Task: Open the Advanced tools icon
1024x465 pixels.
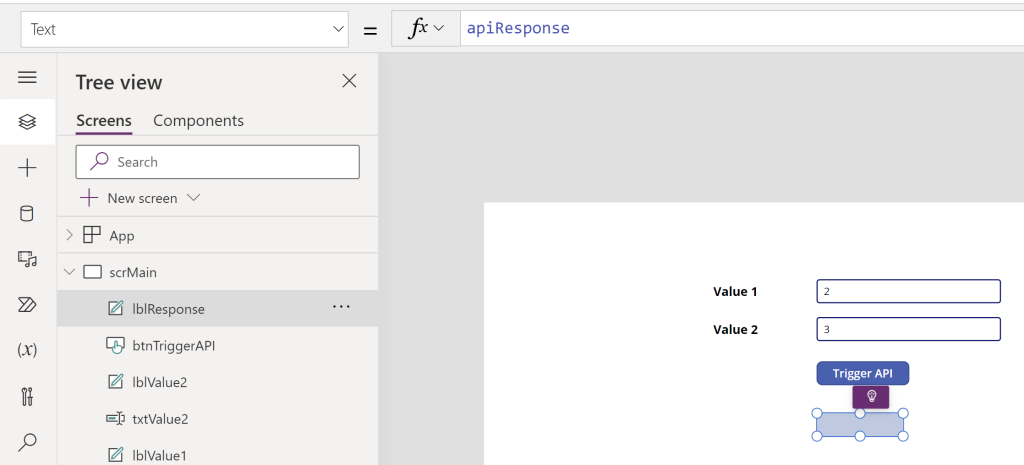Action: click(27, 396)
